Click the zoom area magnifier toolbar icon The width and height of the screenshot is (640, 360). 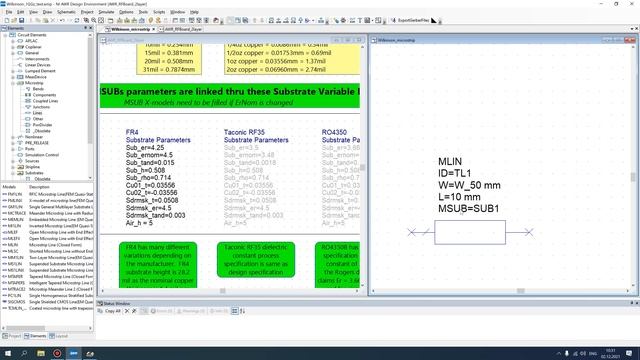[86, 20]
